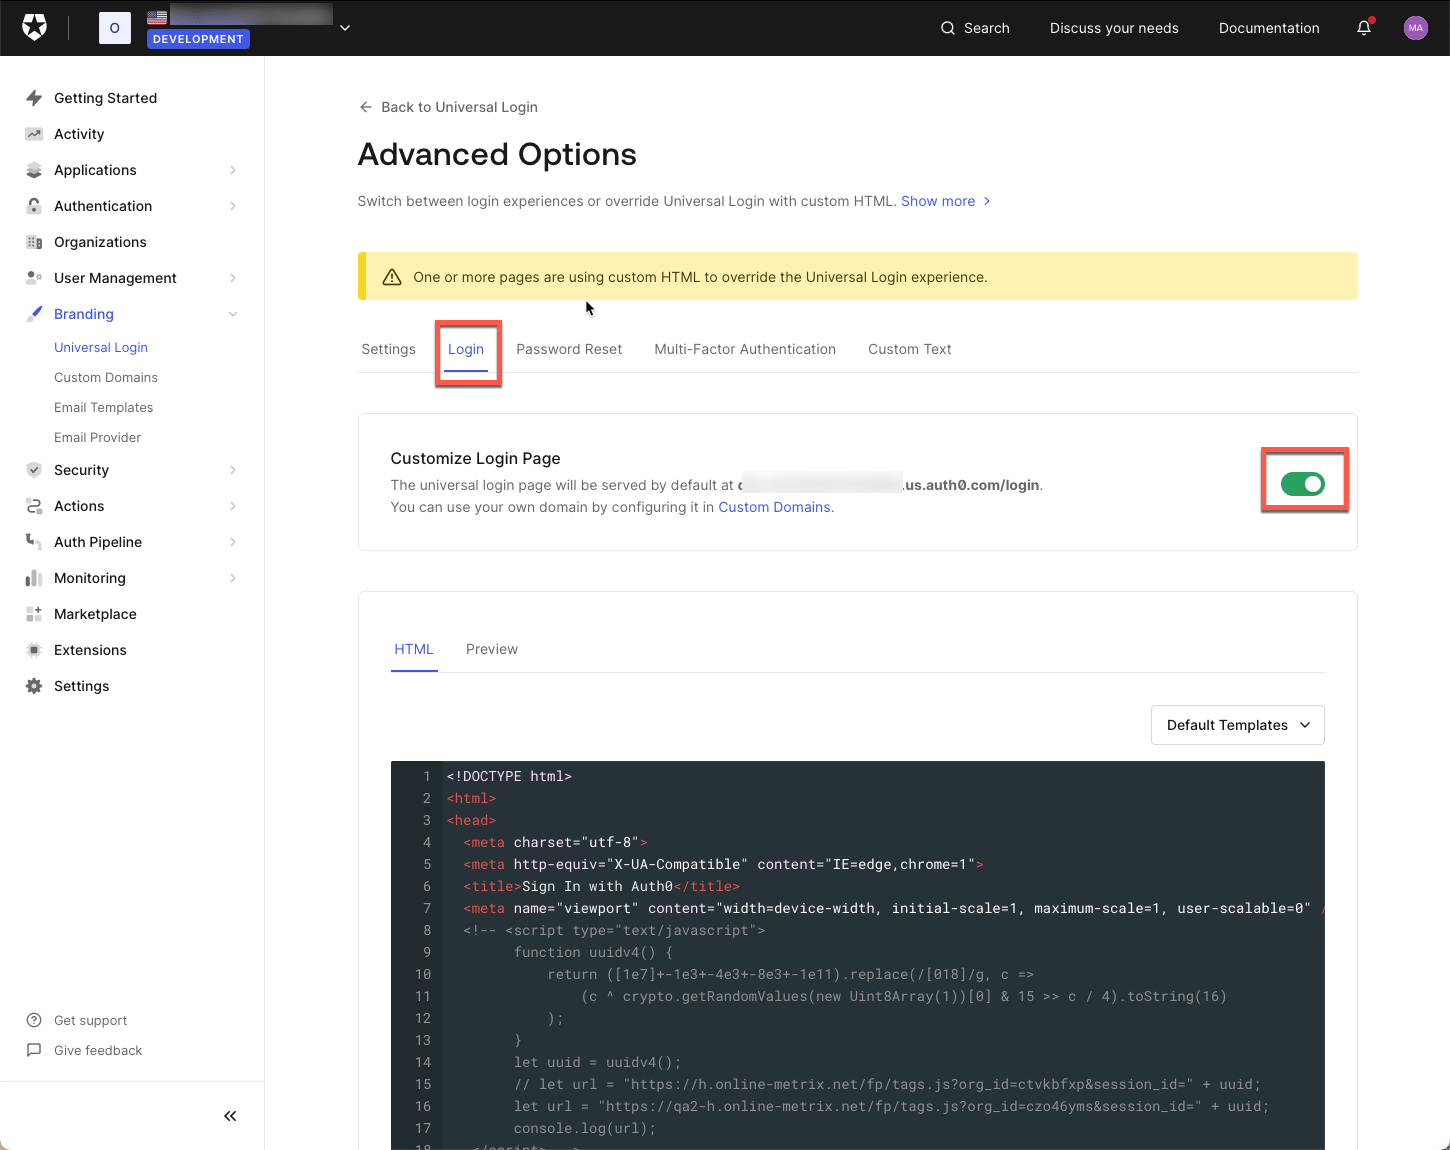Select the Activity icon in the sidebar
1450x1150 pixels.
[33, 133]
